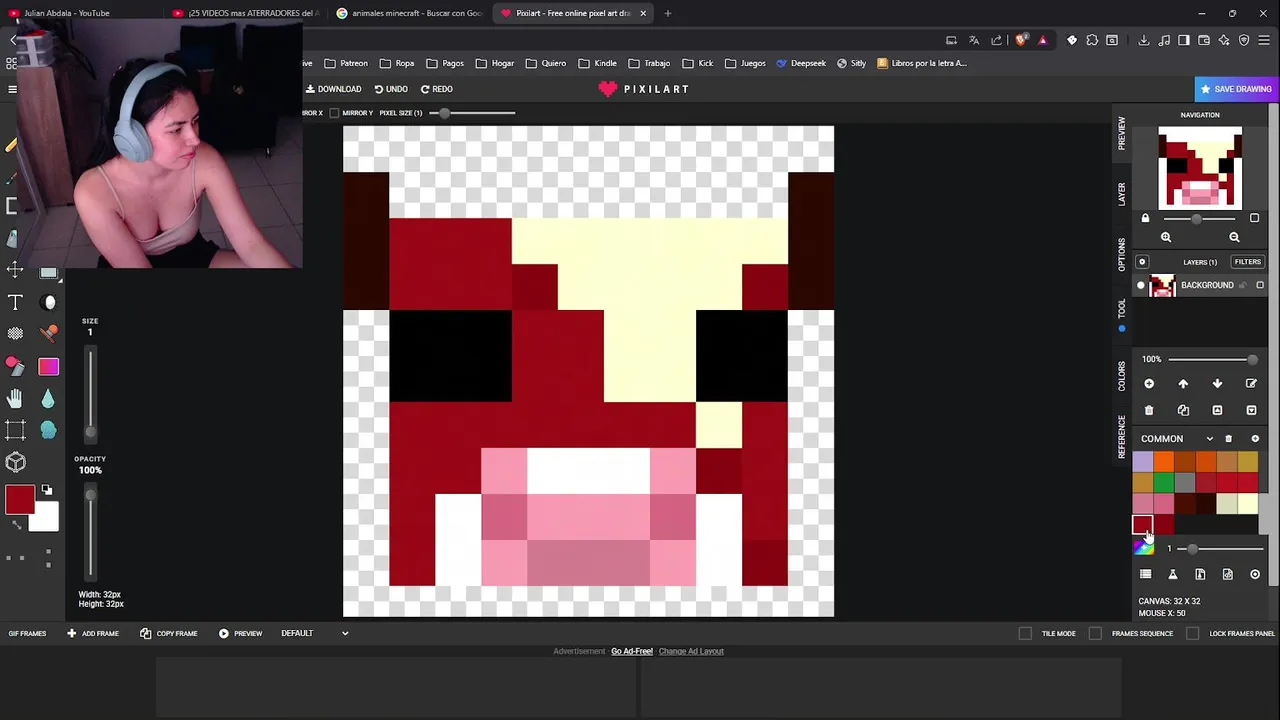1280x720 pixels.
Task: Select Background layer thumbnail
Action: 1162,286
